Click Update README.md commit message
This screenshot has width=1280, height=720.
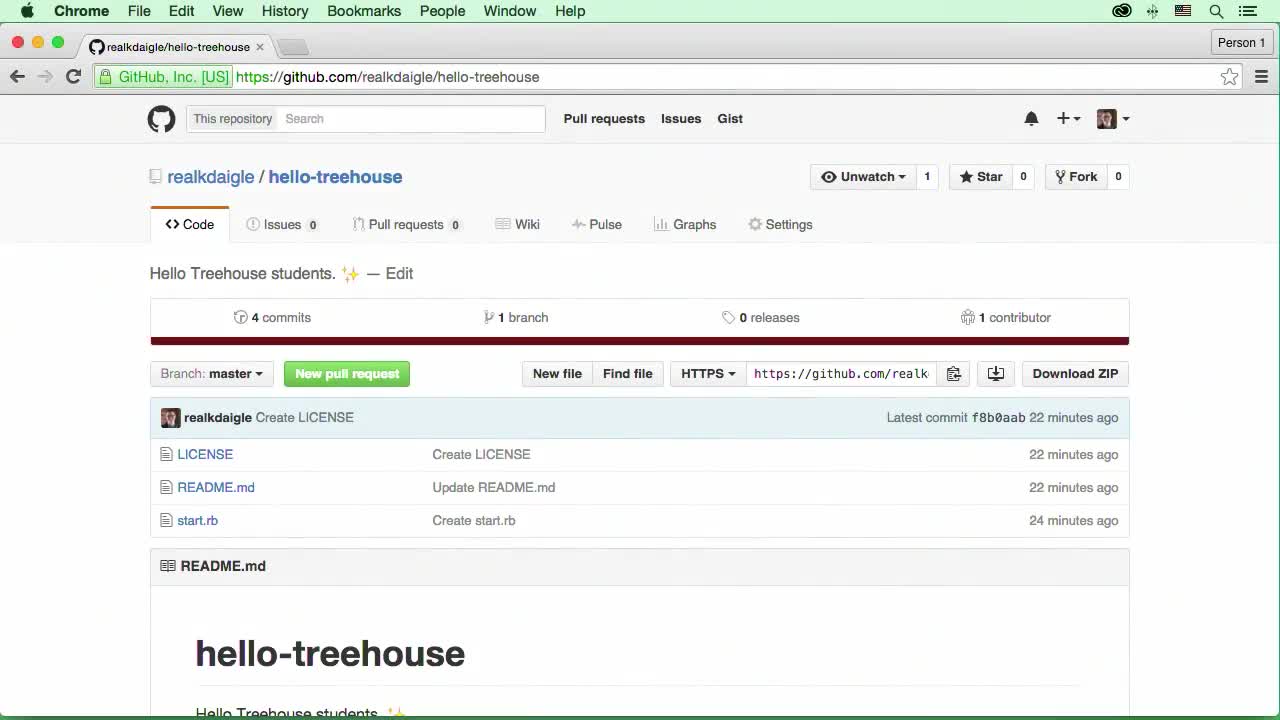coord(494,488)
